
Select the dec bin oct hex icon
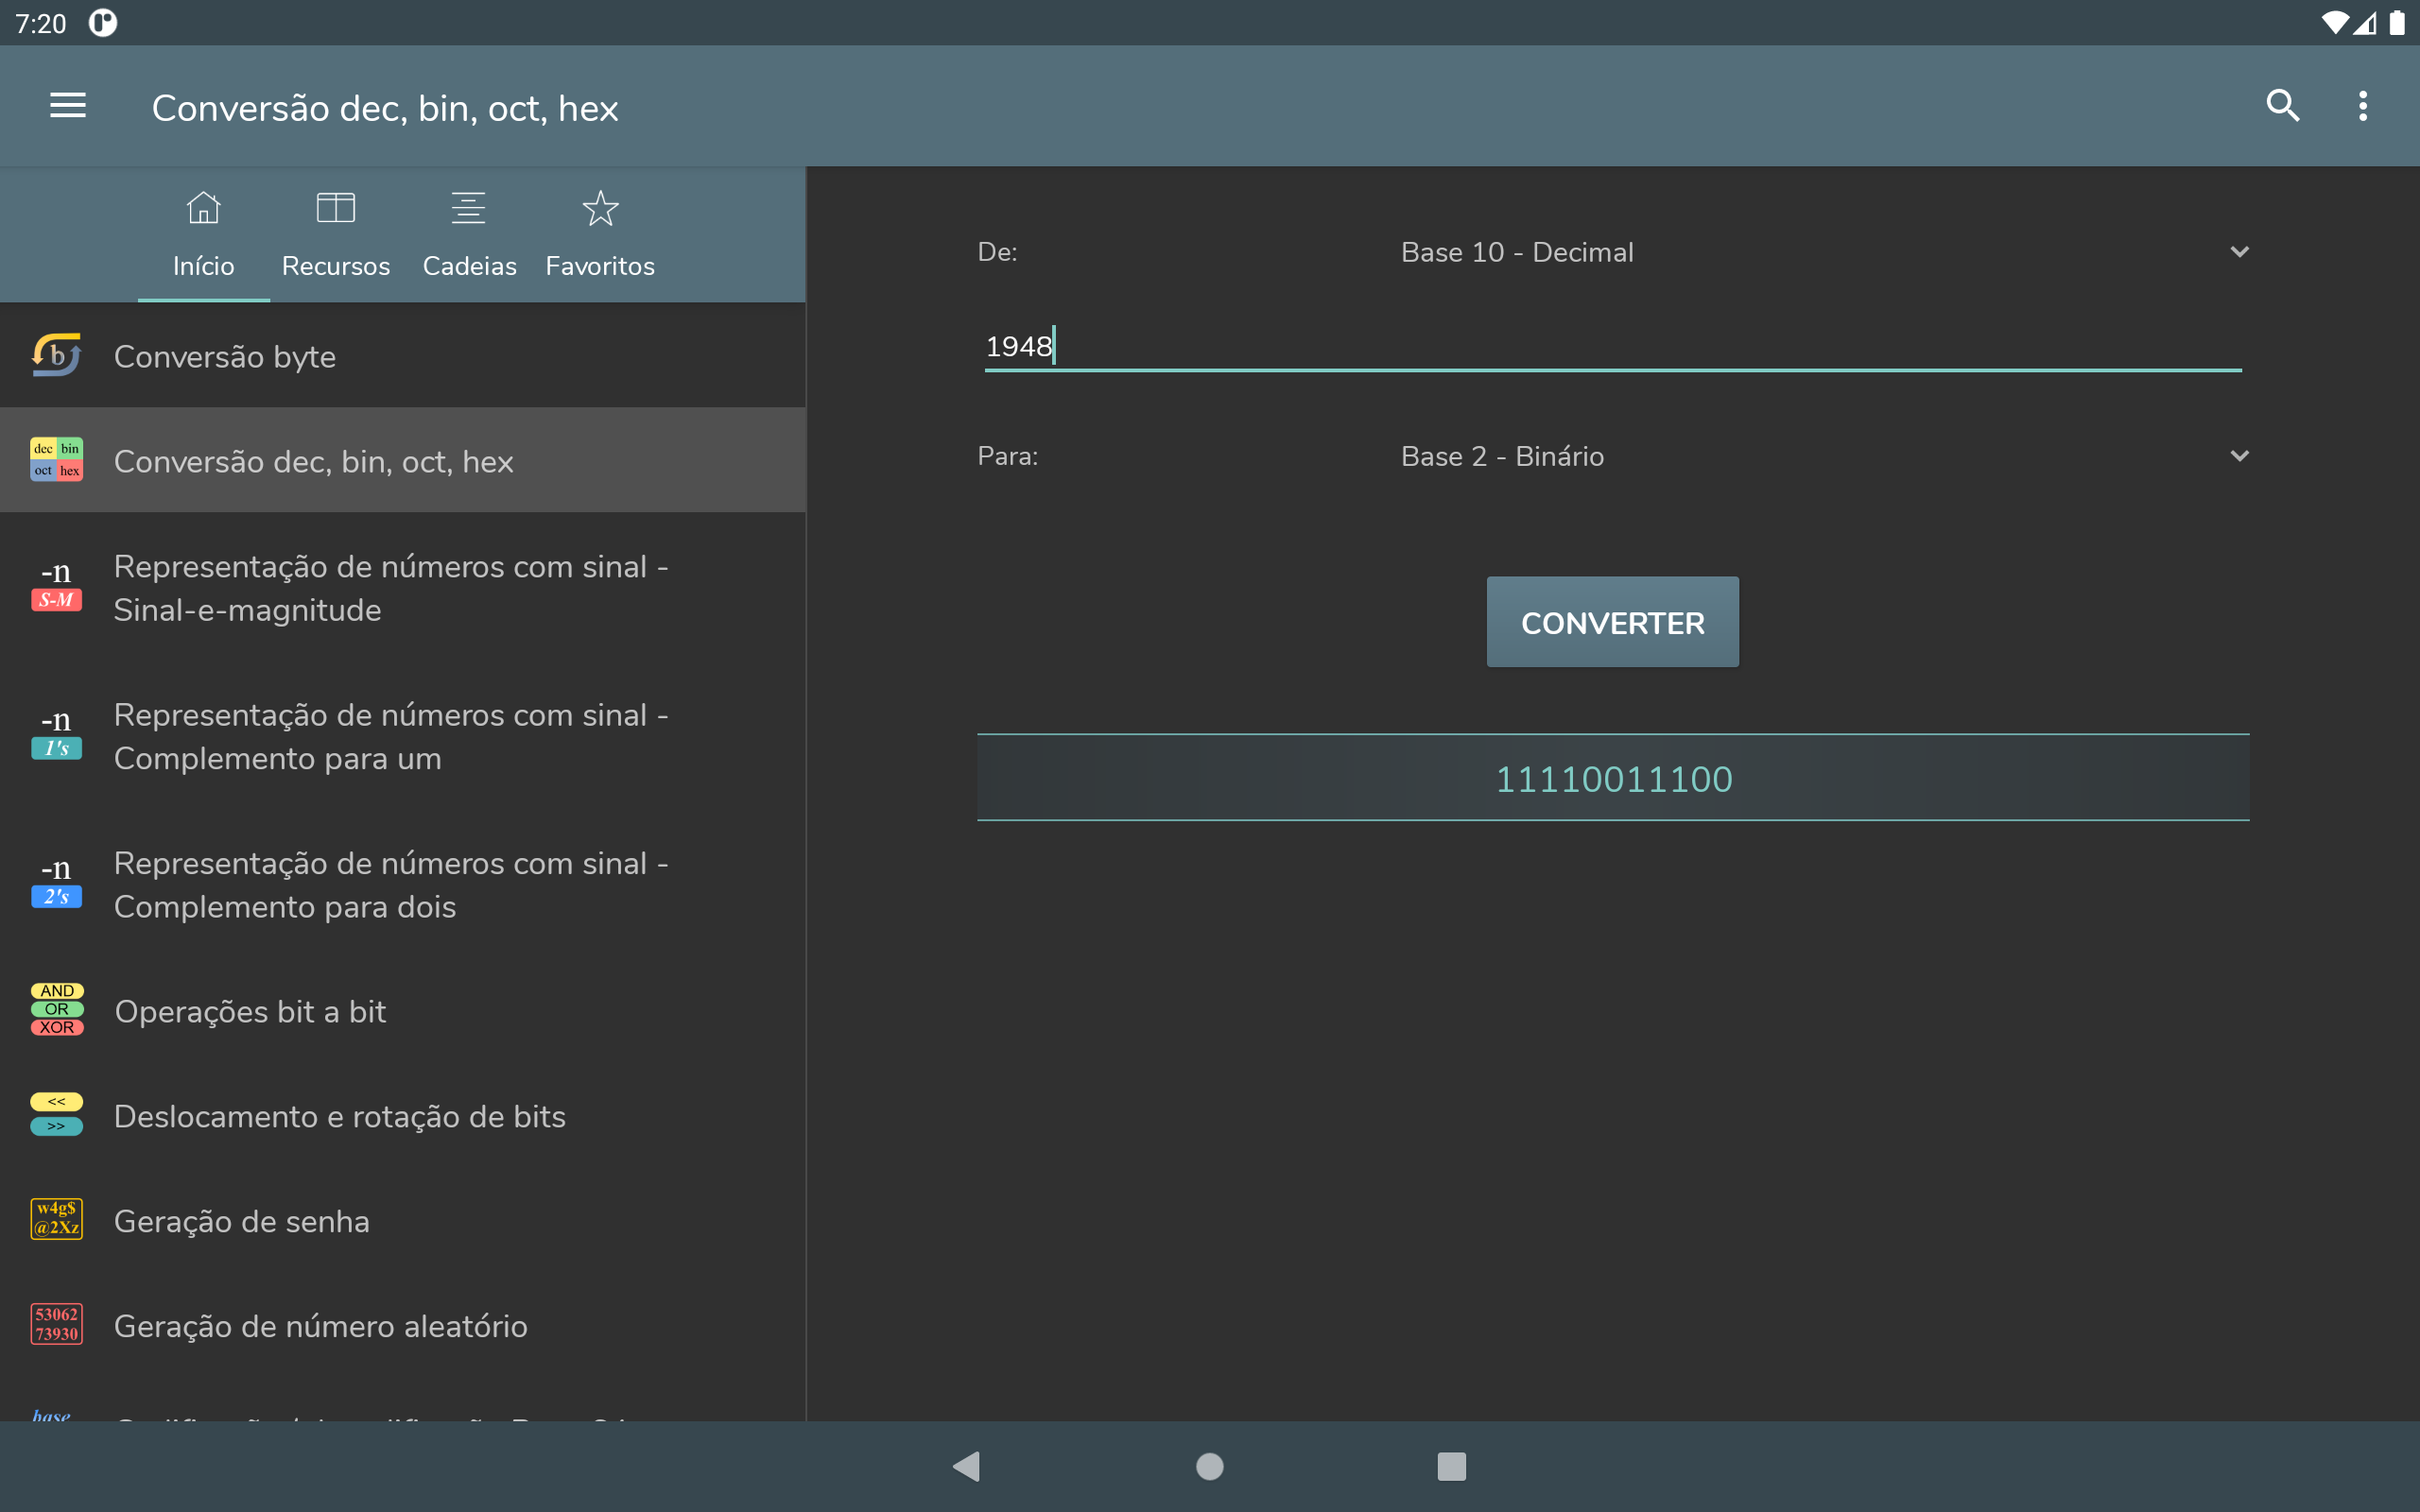(57, 460)
